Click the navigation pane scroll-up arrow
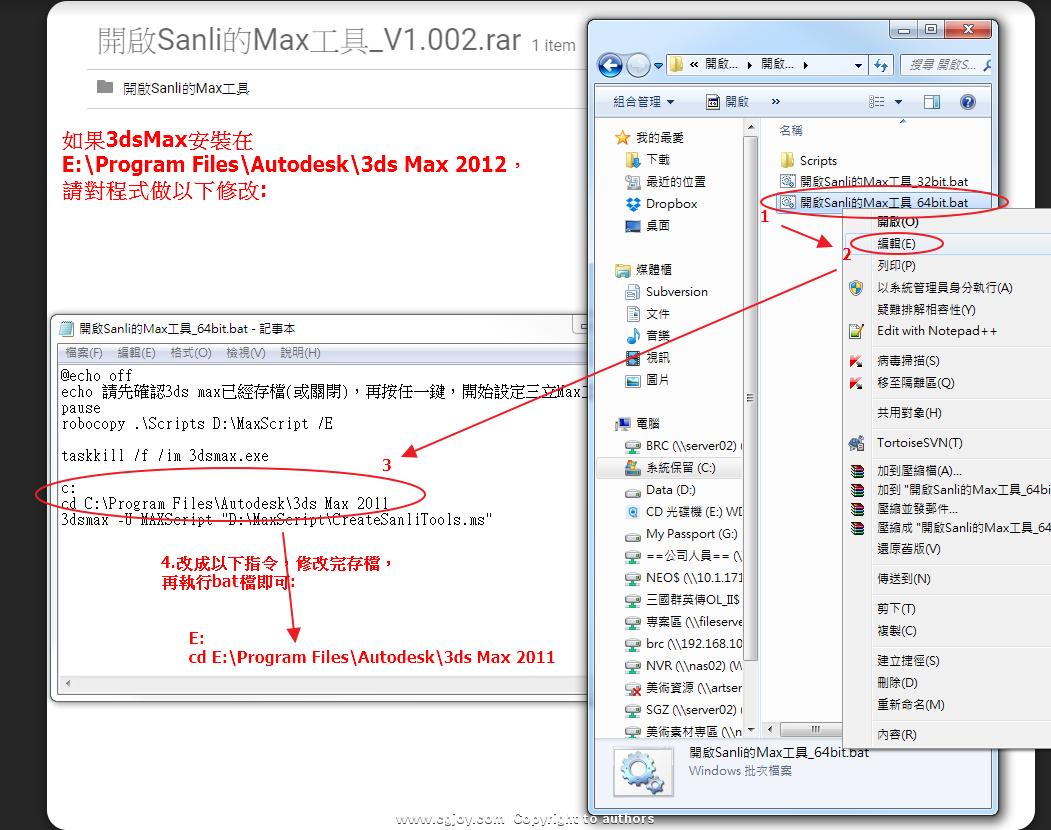Screen dimensions: 1051x830 pyautogui.click(x=751, y=127)
